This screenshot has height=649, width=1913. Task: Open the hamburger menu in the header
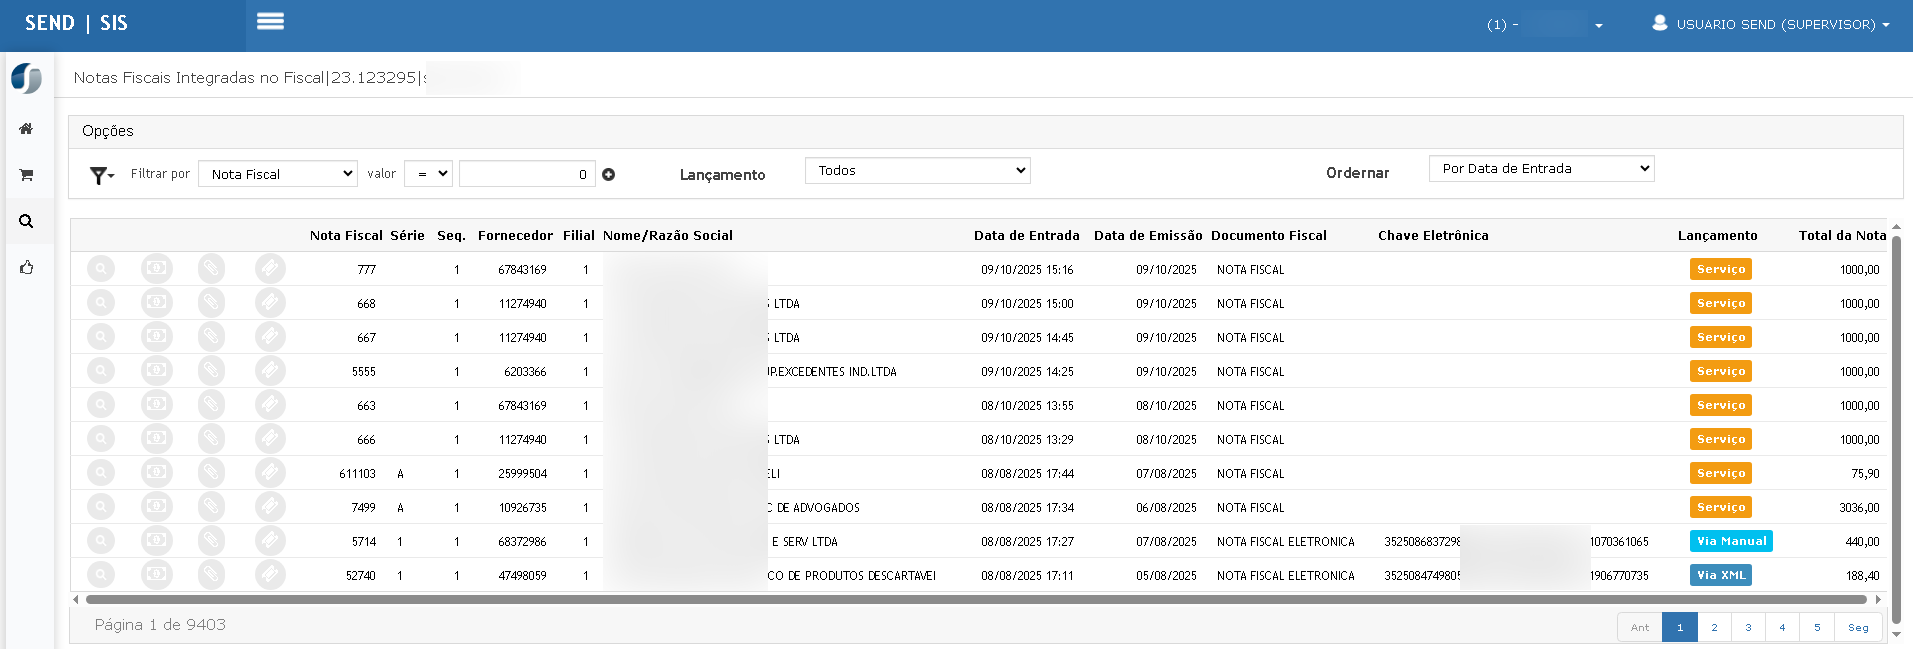270,22
